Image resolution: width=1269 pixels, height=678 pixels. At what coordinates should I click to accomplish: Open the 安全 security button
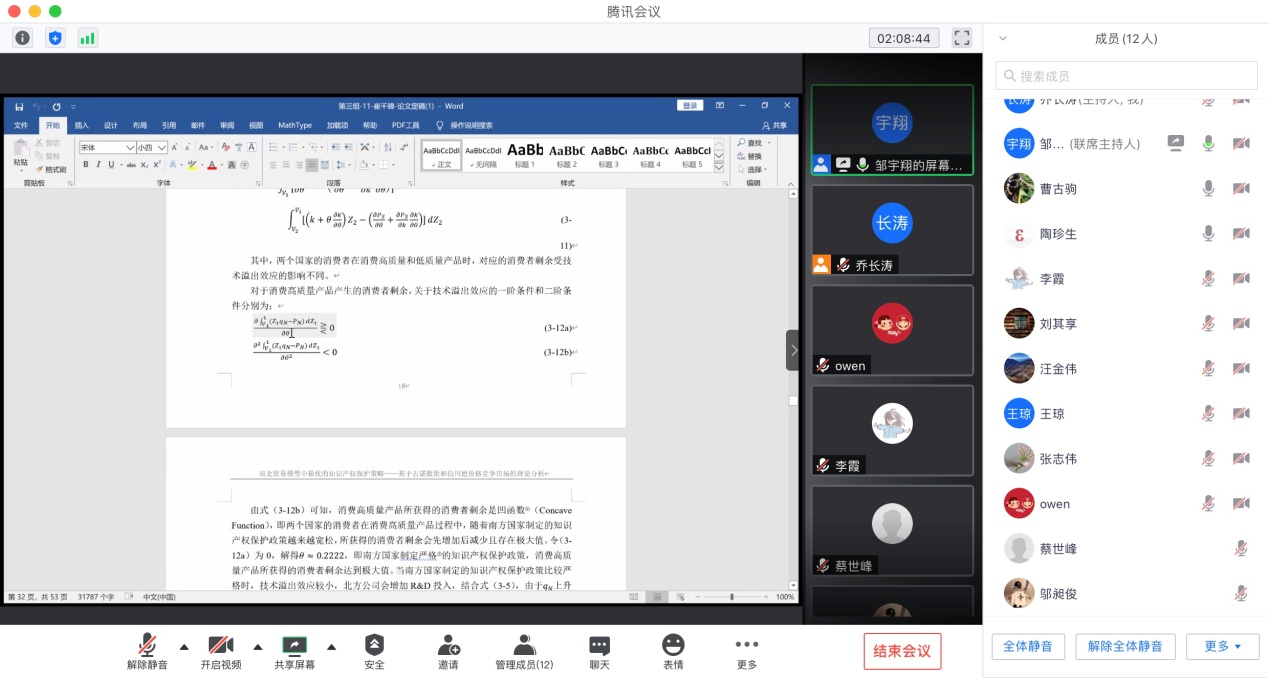click(x=374, y=652)
